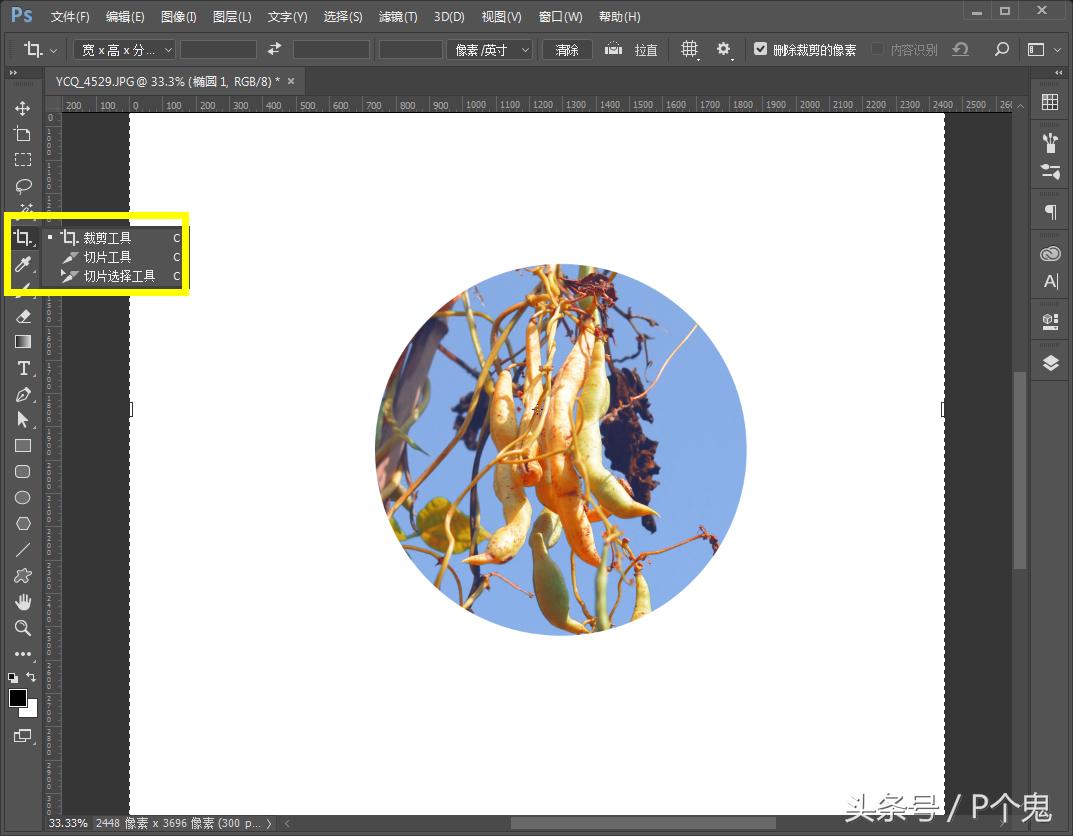Select the Type tool

click(22, 368)
